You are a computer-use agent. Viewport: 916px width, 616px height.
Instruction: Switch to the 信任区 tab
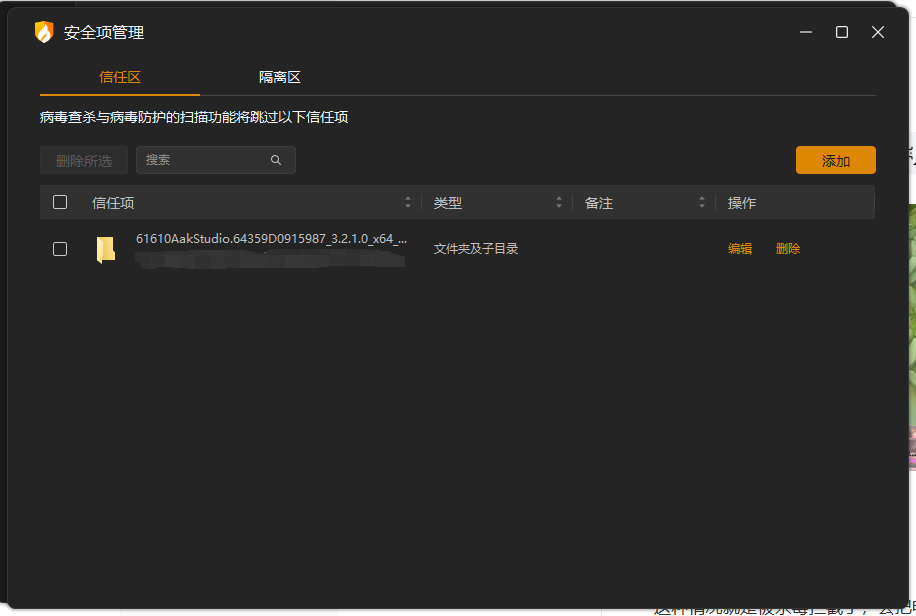tap(120, 77)
